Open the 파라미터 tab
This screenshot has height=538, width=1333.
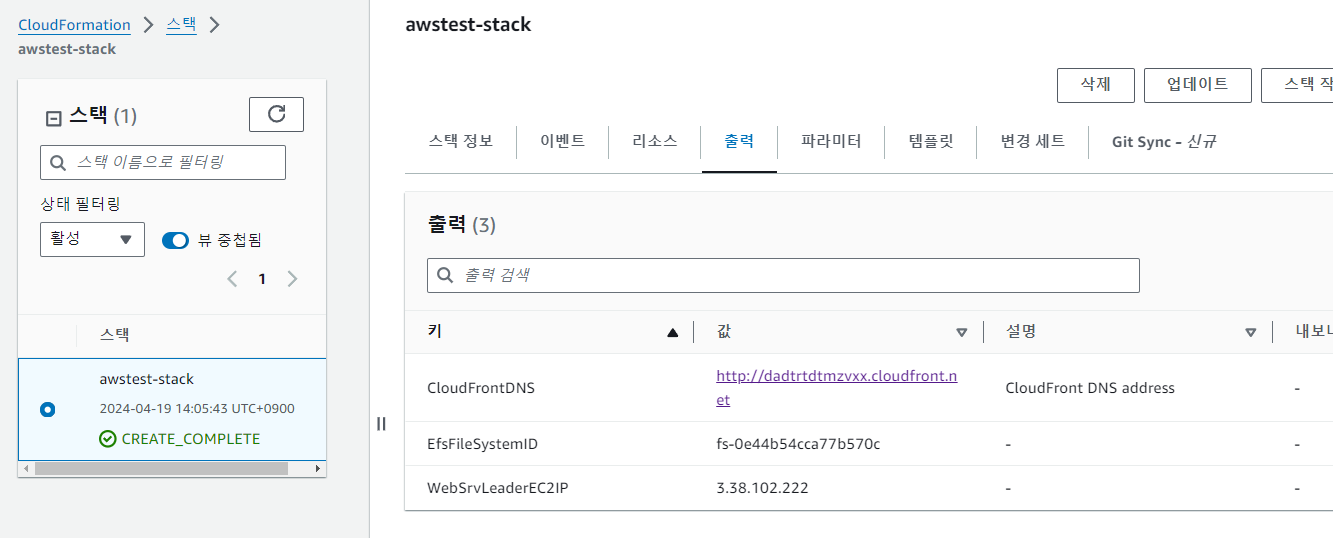(831, 141)
